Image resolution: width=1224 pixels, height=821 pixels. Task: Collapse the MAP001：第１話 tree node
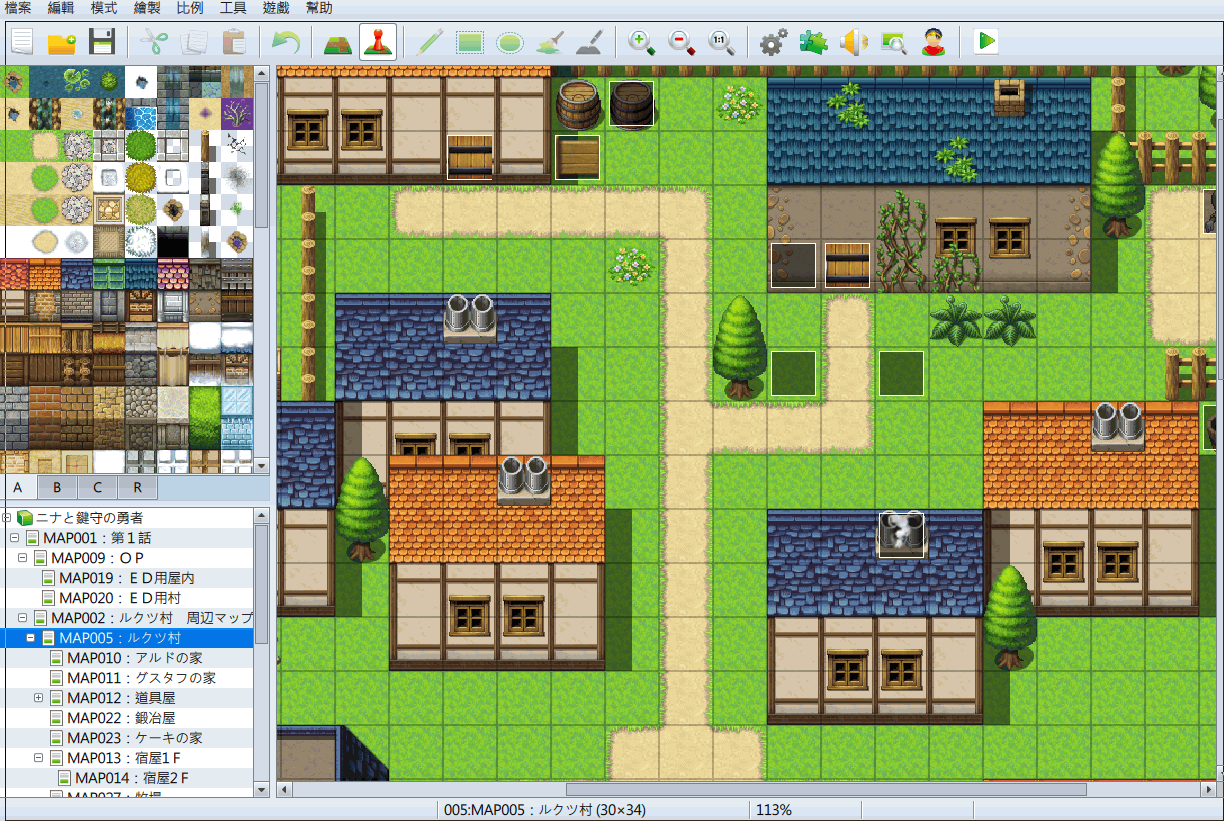[x=14, y=538]
